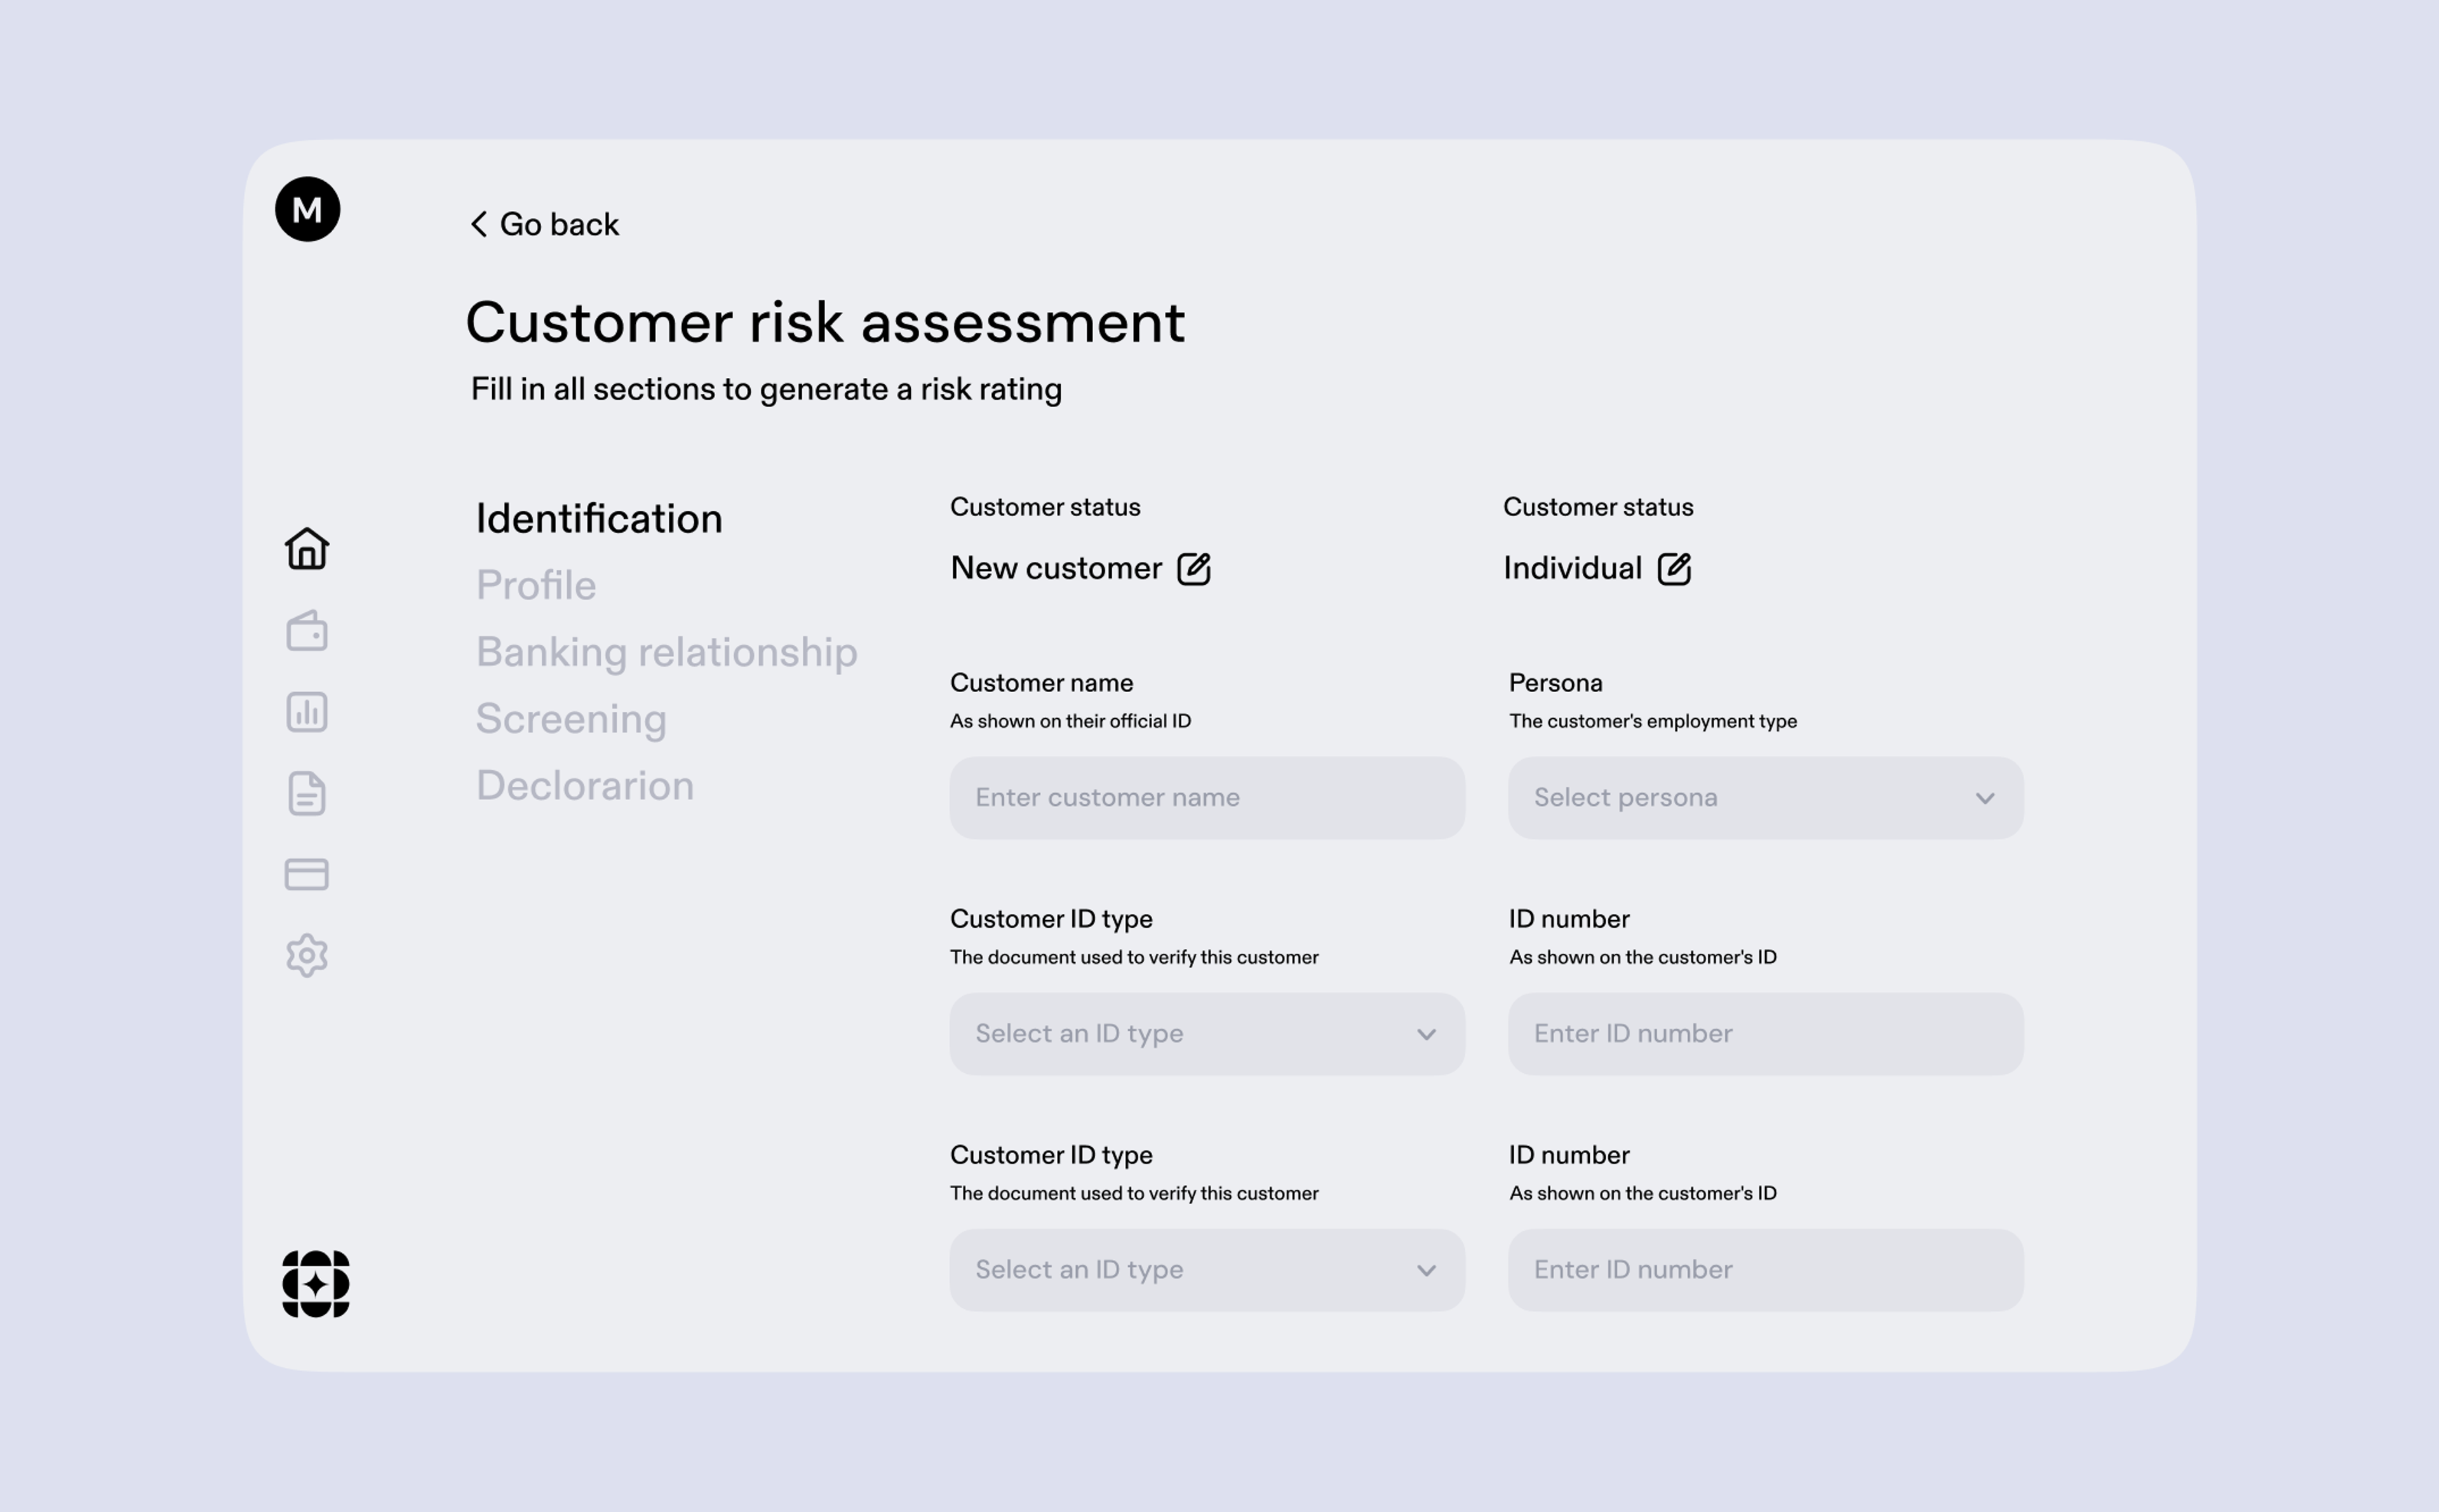
Task: Click the sparkle logo at sidebar bottom
Action: point(316,1284)
